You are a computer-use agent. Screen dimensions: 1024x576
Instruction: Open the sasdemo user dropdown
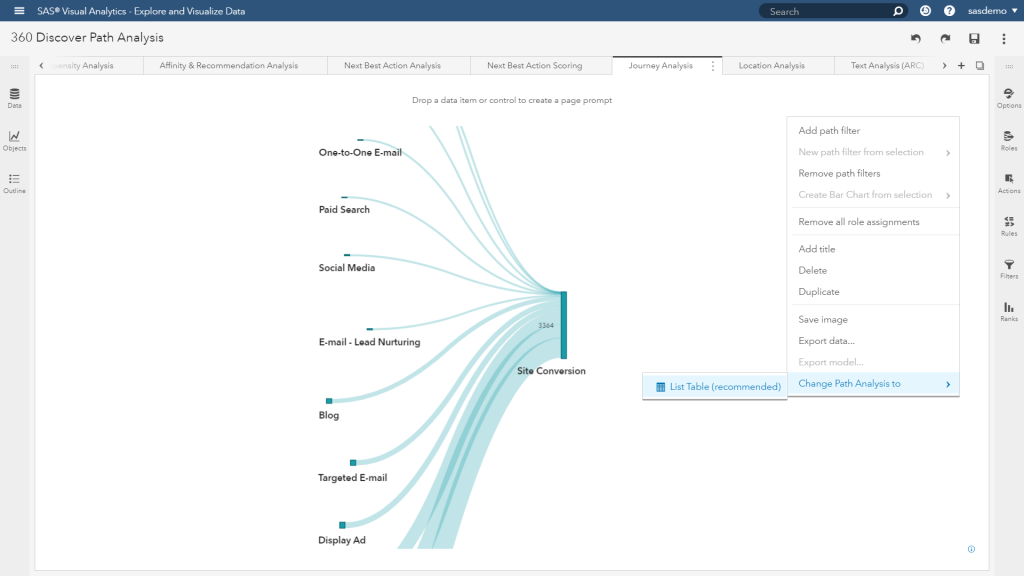tap(993, 11)
